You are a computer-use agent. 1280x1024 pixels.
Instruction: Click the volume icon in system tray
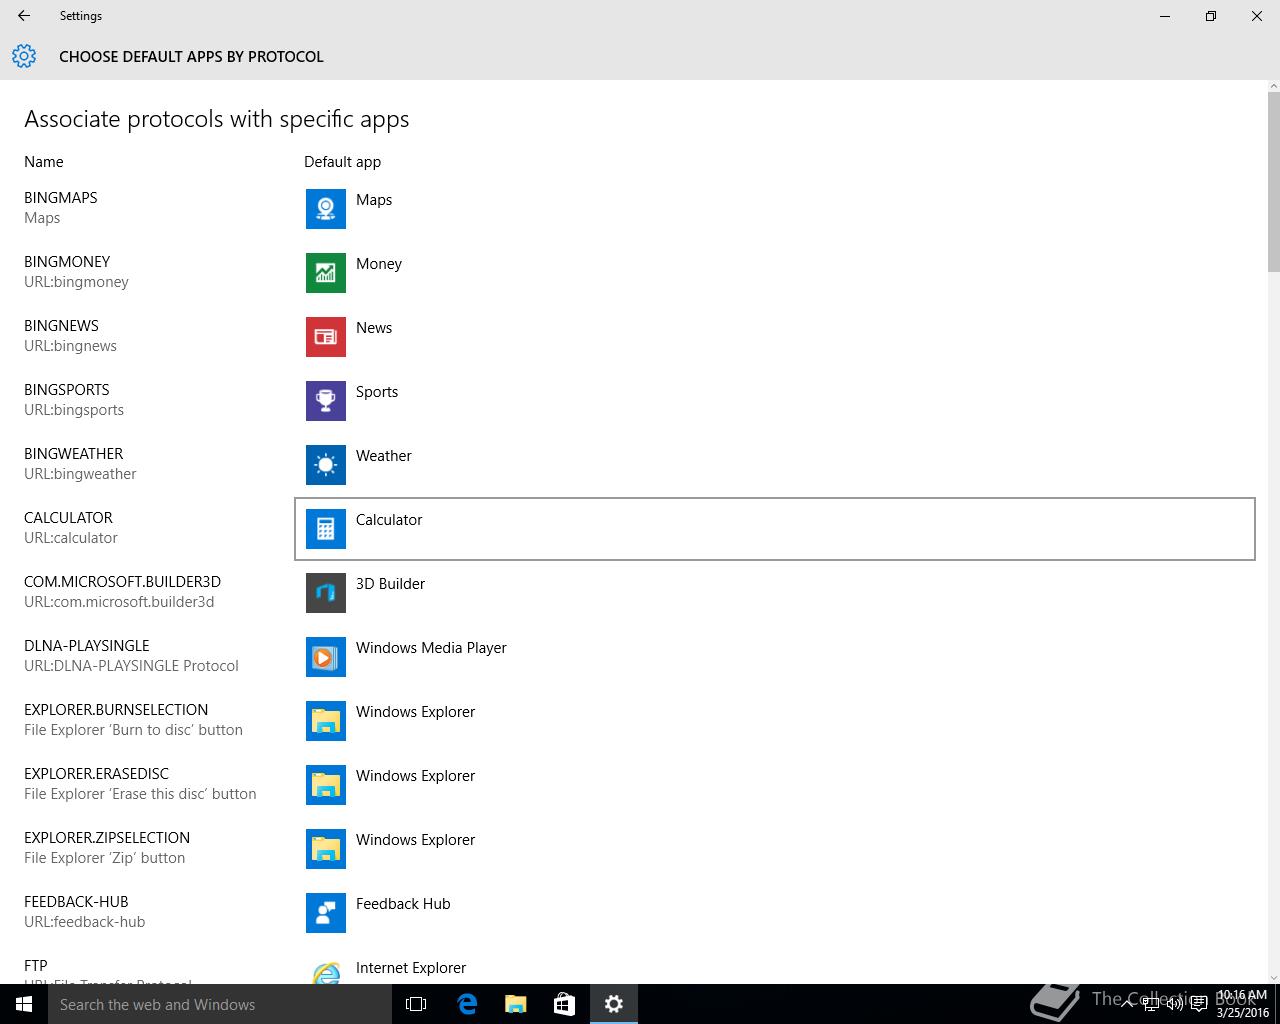1175,1004
